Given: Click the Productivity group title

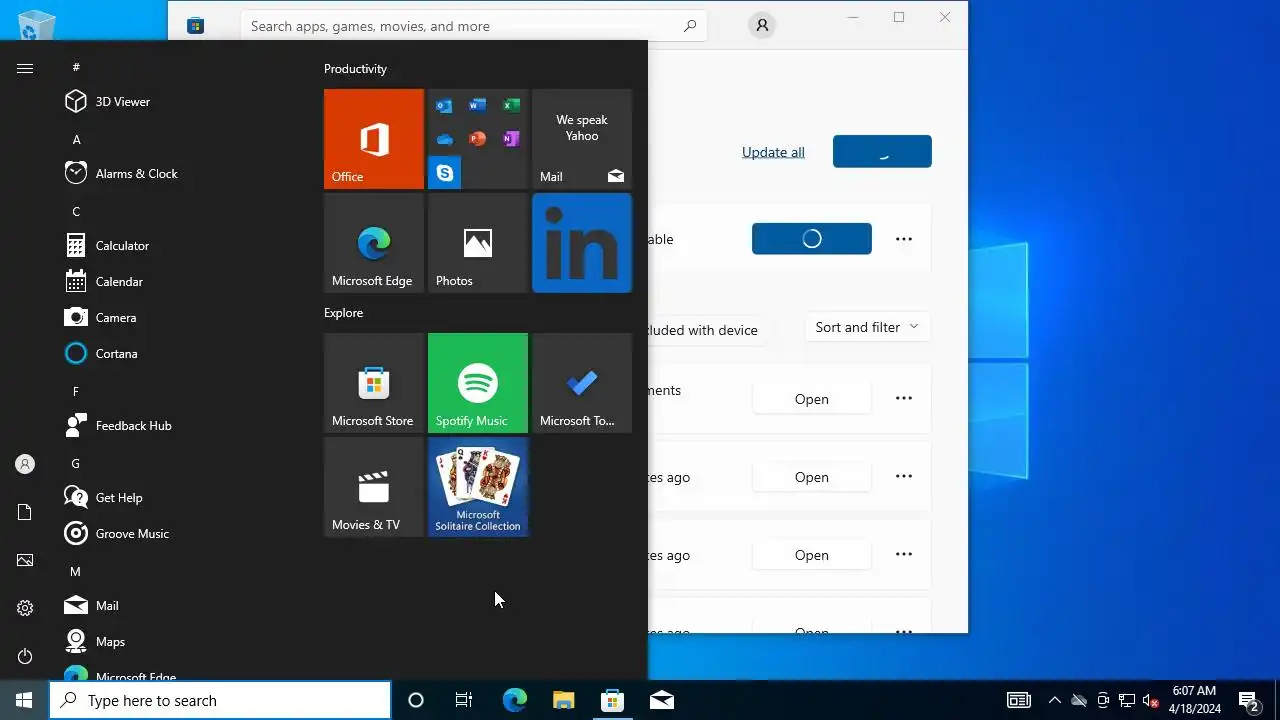Looking at the screenshot, I should click(355, 69).
